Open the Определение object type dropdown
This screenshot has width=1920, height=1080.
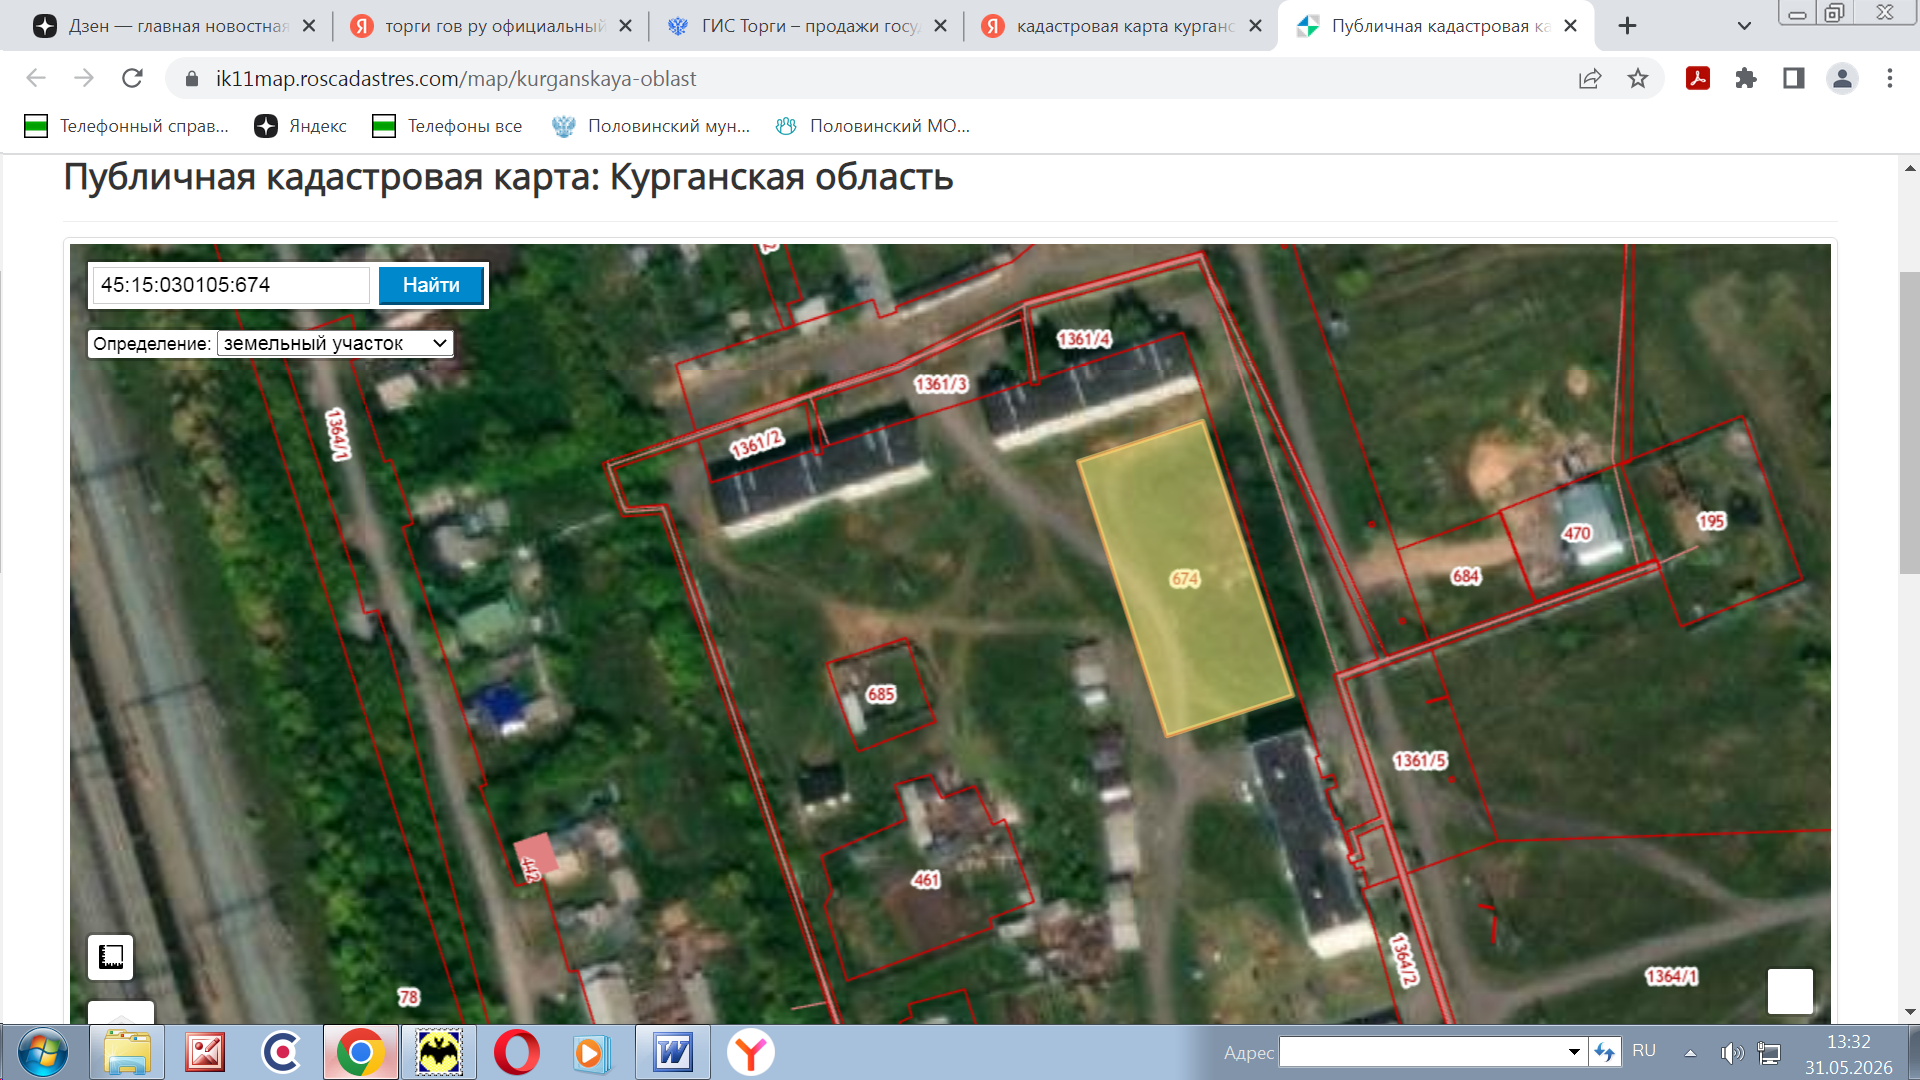click(x=335, y=343)
